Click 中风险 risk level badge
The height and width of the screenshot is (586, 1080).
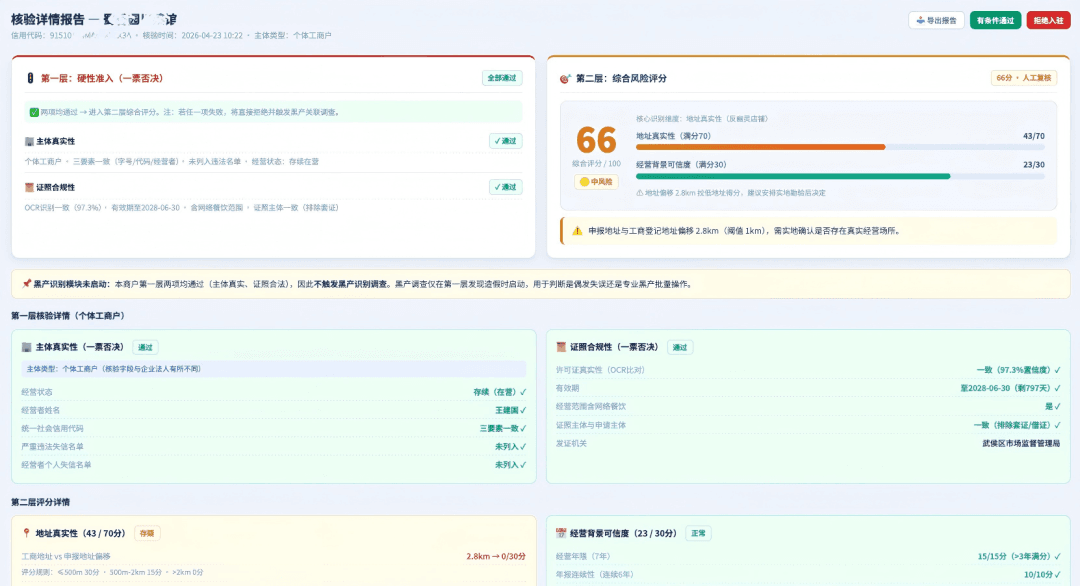596,182
